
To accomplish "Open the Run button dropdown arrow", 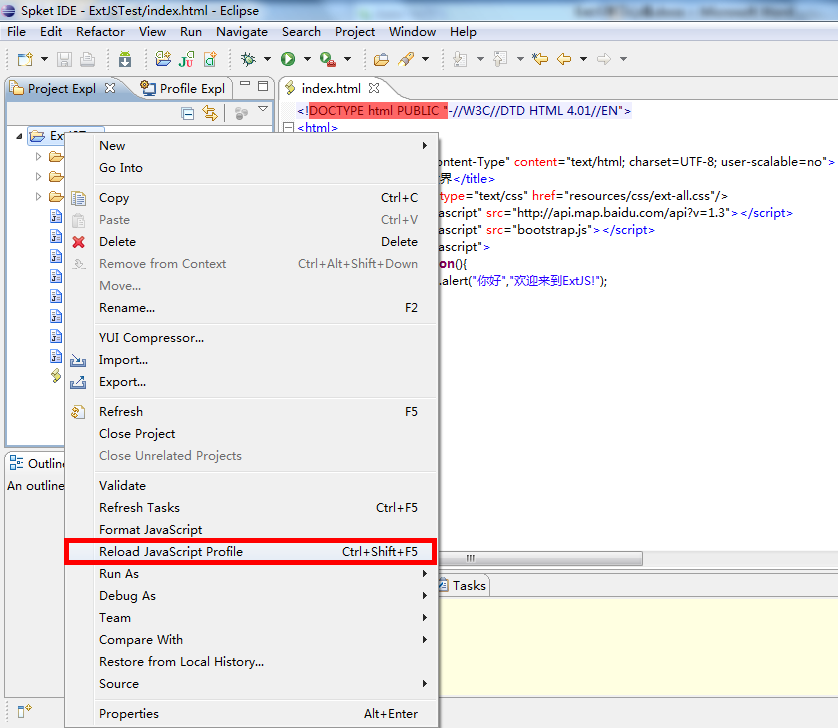I will click(305, 58).
